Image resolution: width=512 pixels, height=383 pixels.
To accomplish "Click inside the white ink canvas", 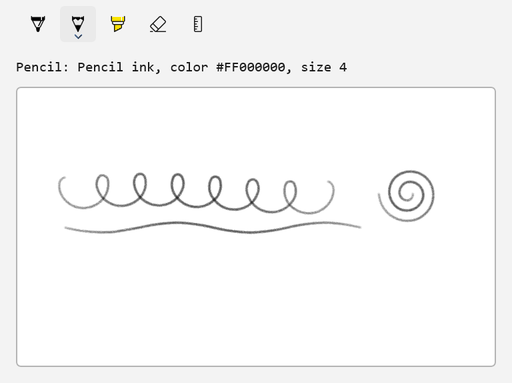I will [x=256, y=227].
